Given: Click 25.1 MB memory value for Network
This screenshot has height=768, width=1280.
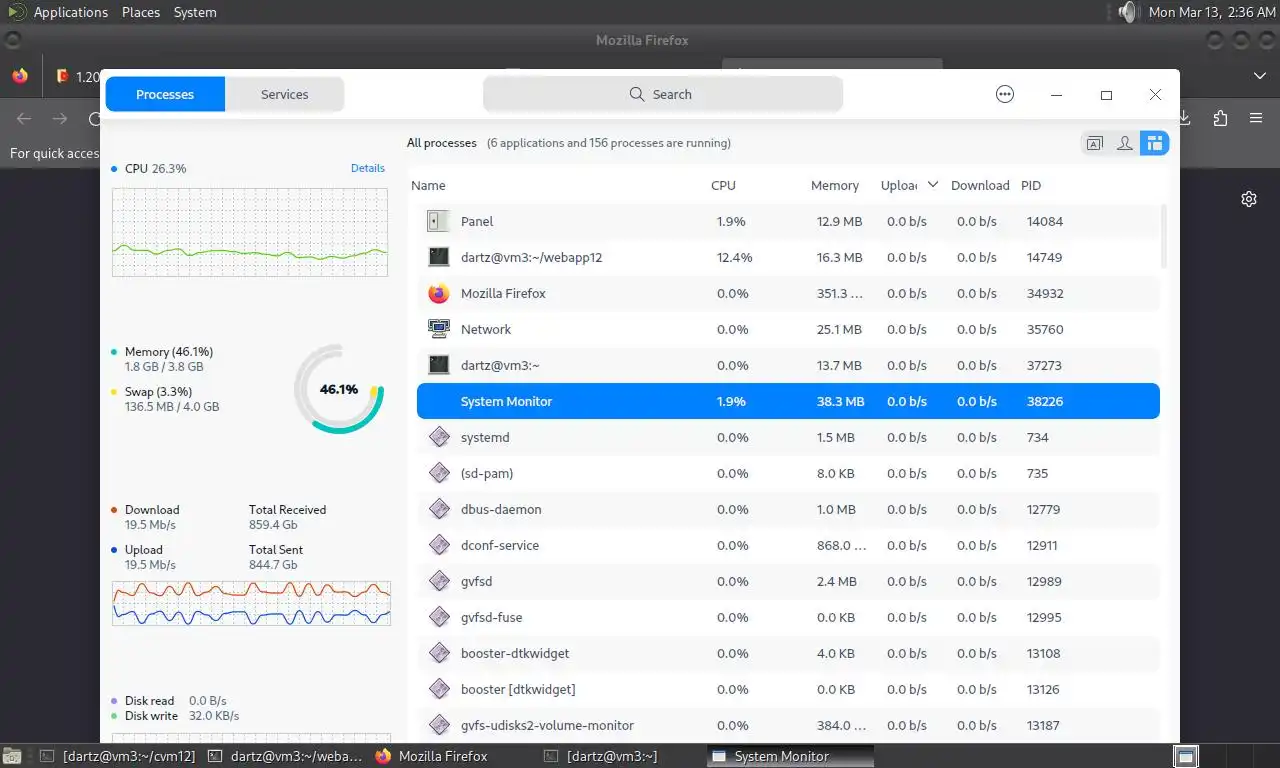Looking at the screenshot, I should (839, 329).
